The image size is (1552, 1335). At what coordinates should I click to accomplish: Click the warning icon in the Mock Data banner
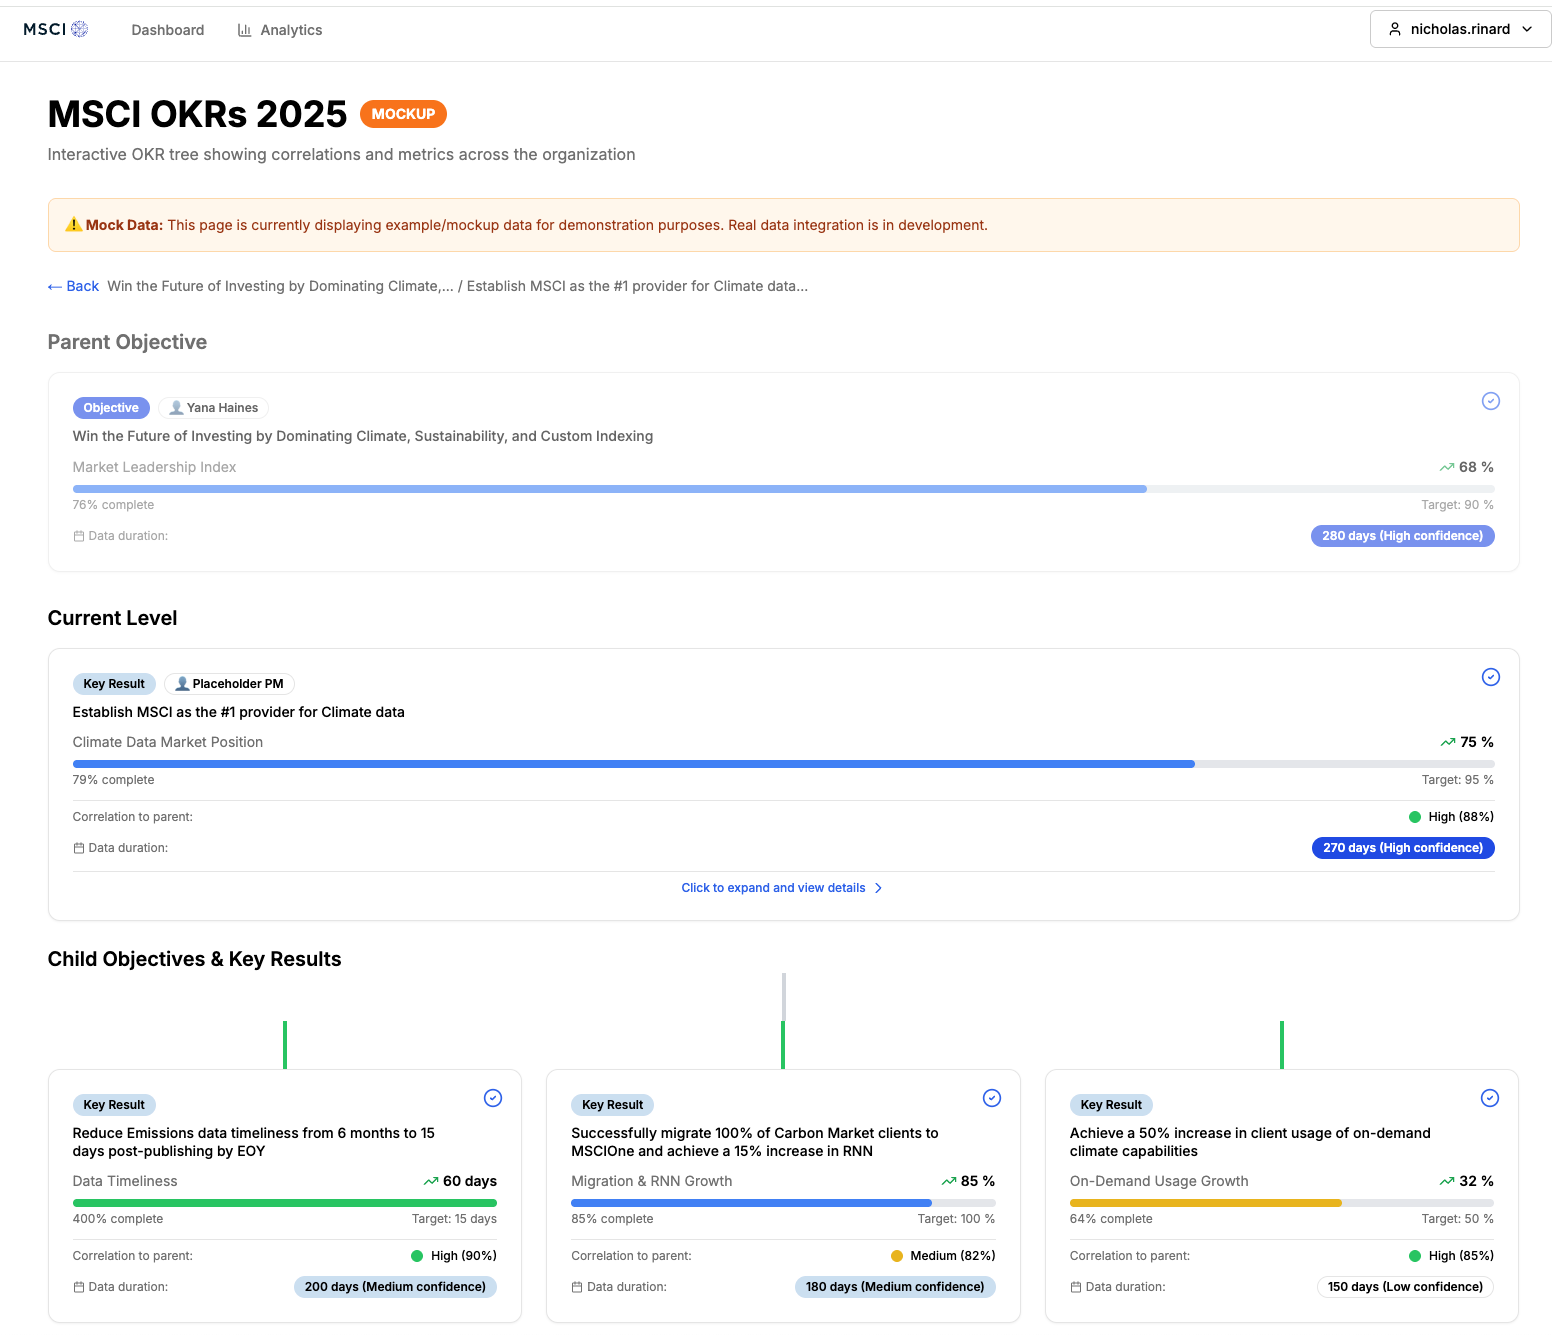pyautogui.click(x=73, y=224)
